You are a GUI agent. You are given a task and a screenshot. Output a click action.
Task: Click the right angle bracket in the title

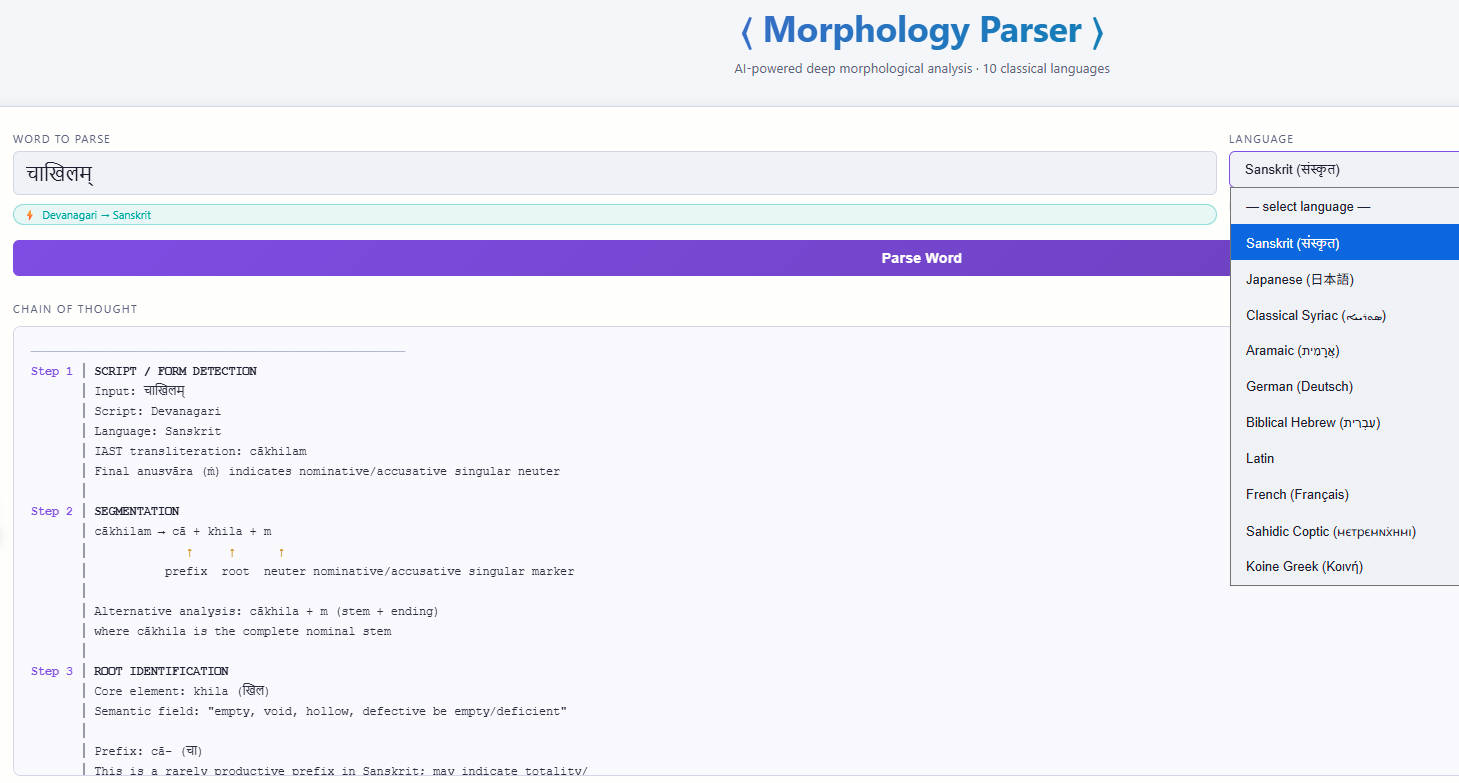pos(1098,32)
